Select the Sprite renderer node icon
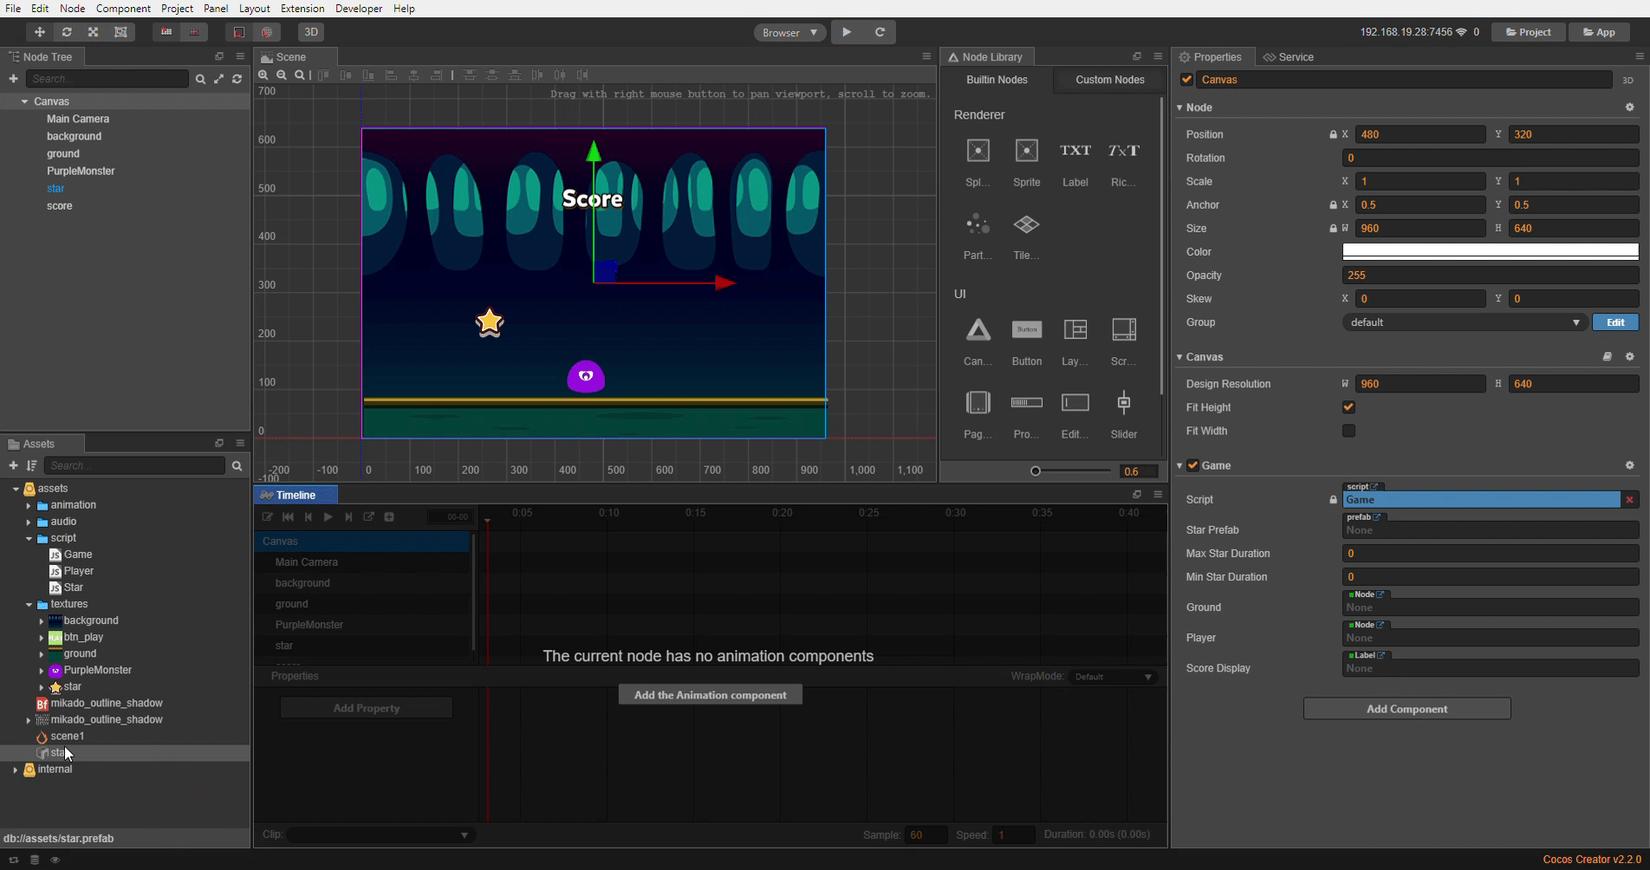This screenshot has height=870, width=1650. pos(1026,151)
